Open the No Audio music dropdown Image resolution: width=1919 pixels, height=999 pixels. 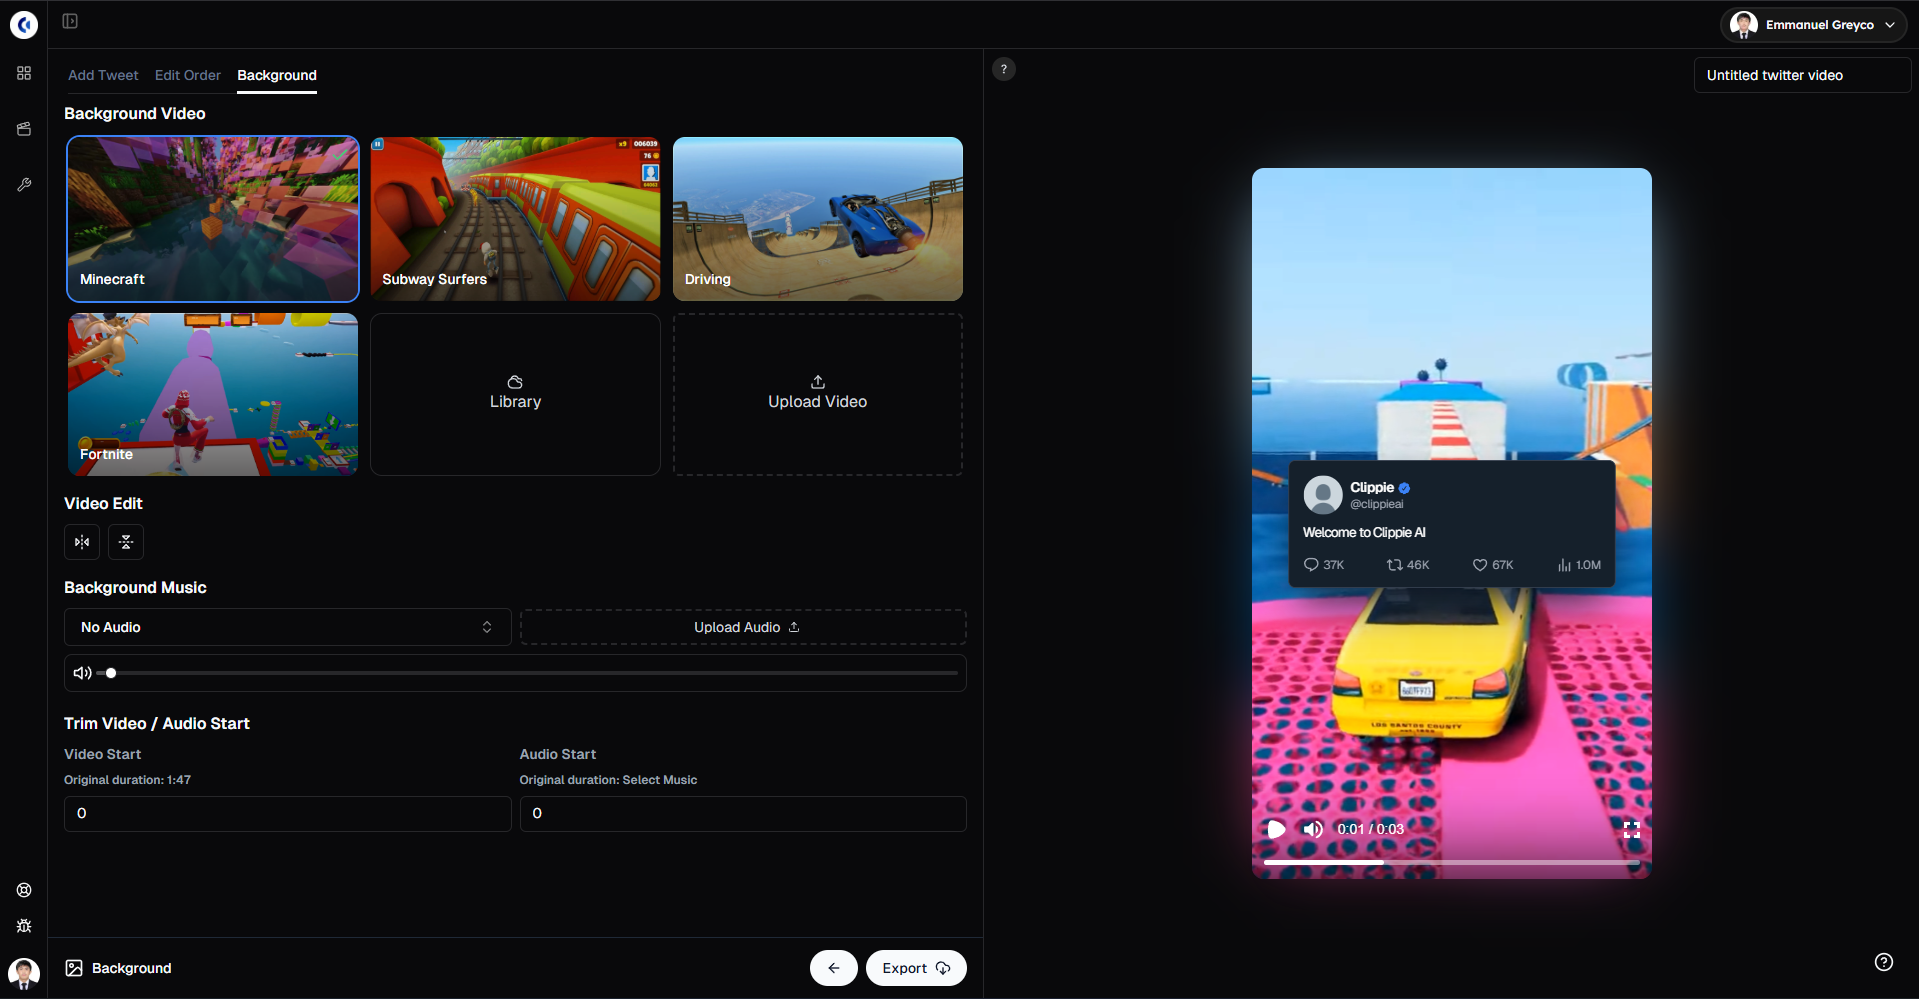tap(288, 627)
